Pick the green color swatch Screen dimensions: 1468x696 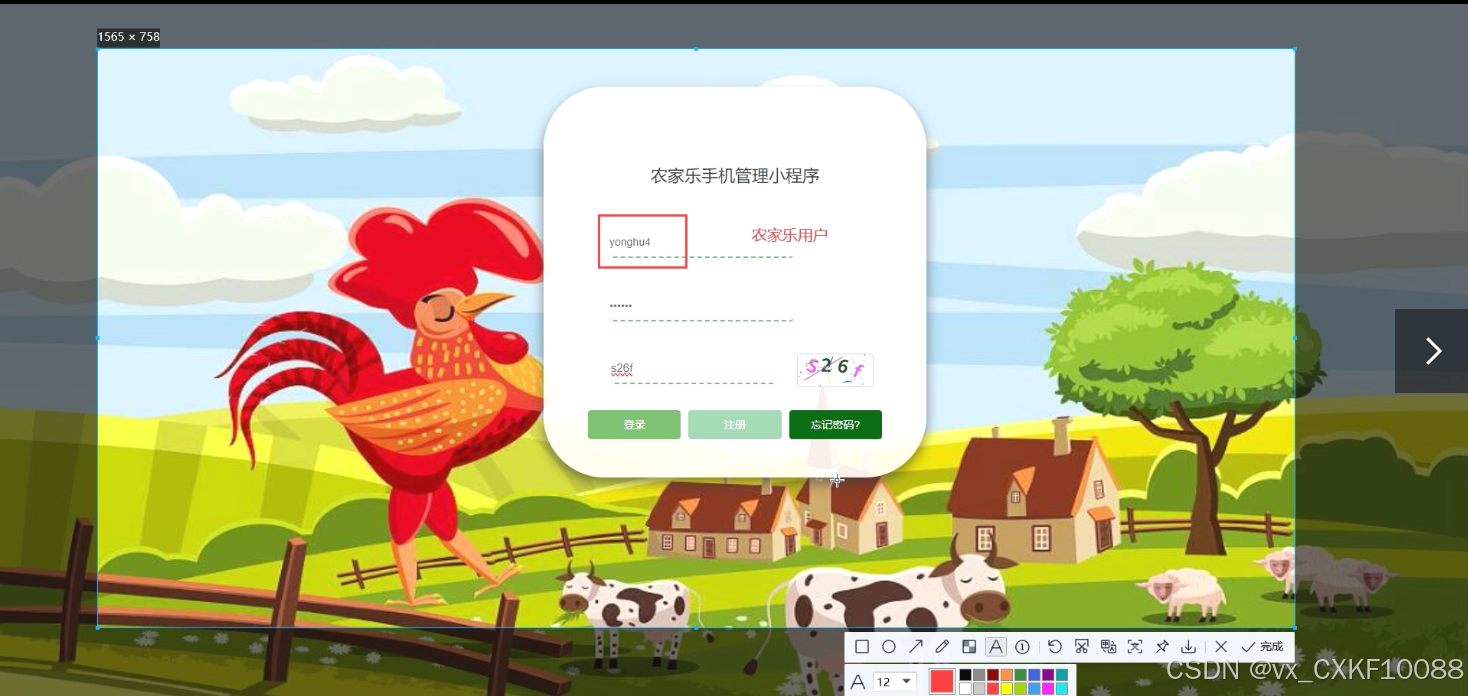1020,675
